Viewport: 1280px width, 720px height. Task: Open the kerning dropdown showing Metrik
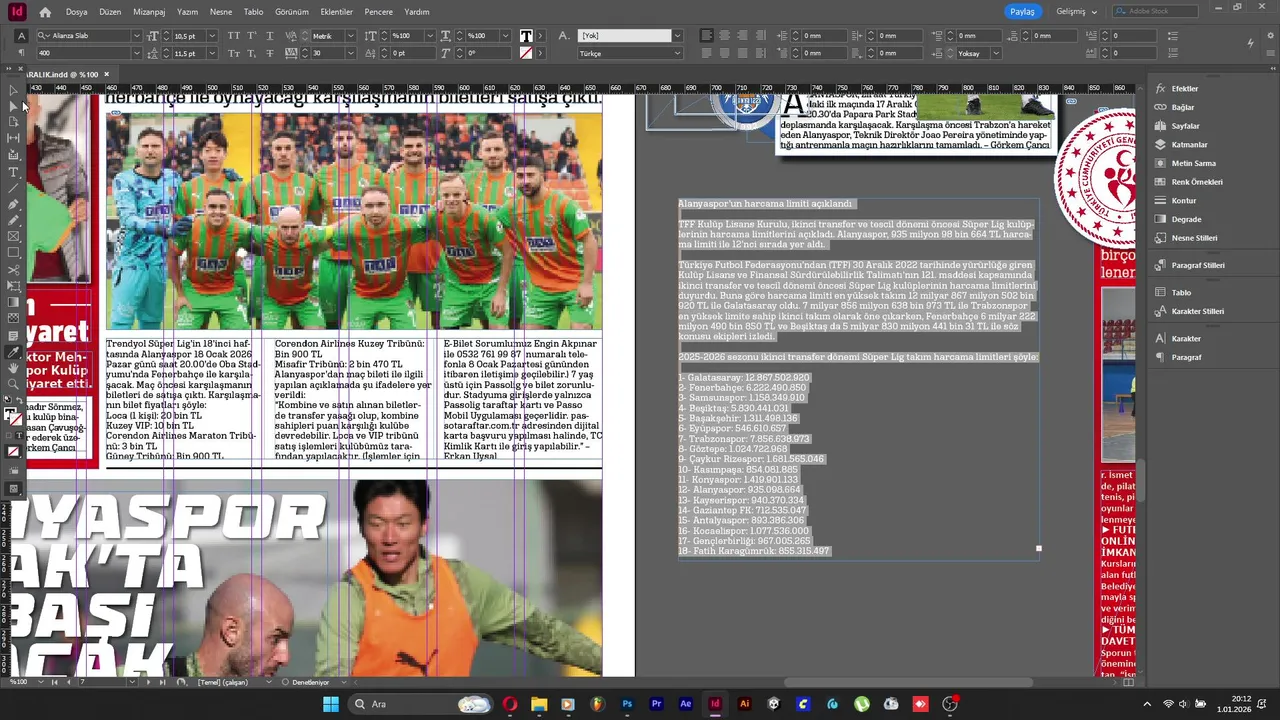(x=350, y=36)
